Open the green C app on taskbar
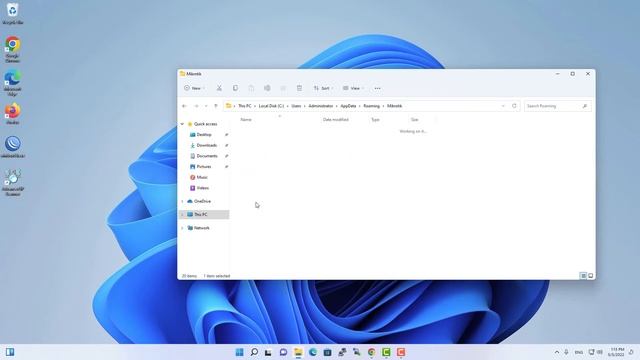This screenshot has width=640, height=360. coord(386,352)
